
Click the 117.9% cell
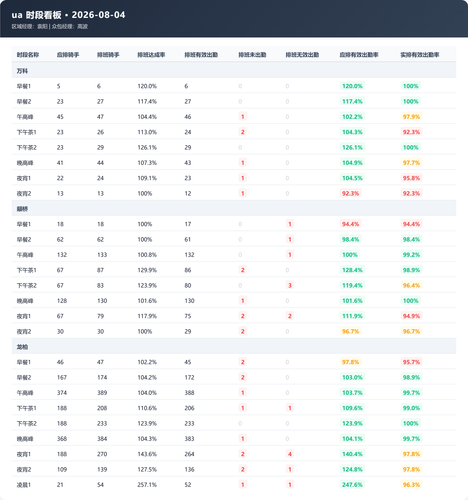click(x=147, y=316)
